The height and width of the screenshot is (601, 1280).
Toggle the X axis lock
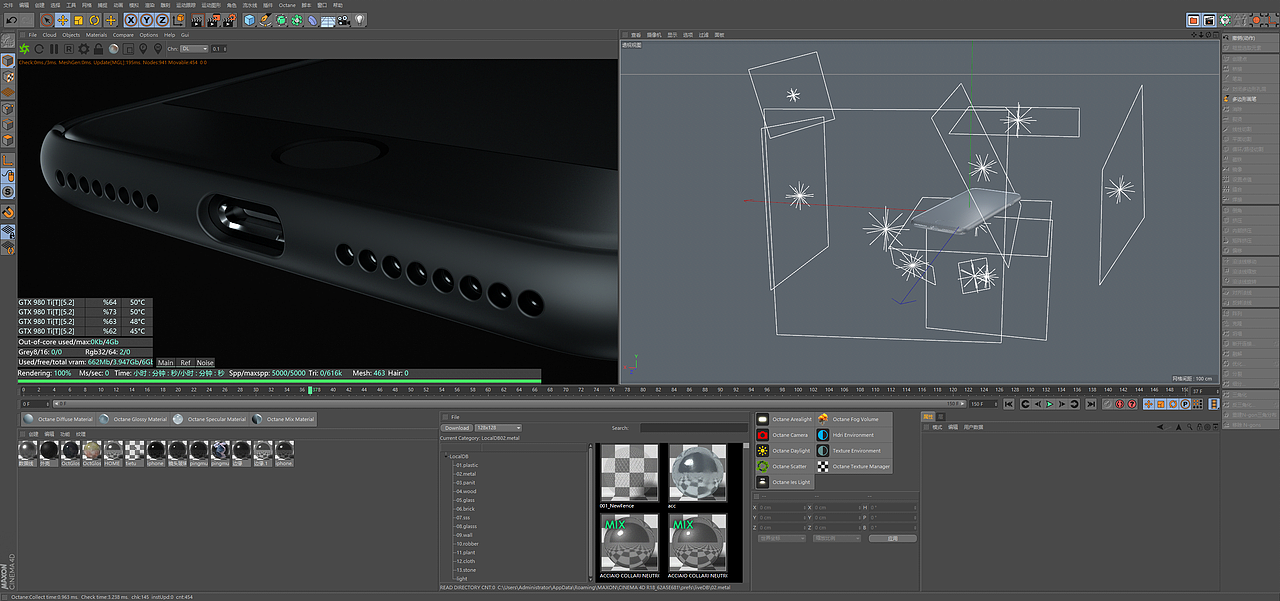131,20
